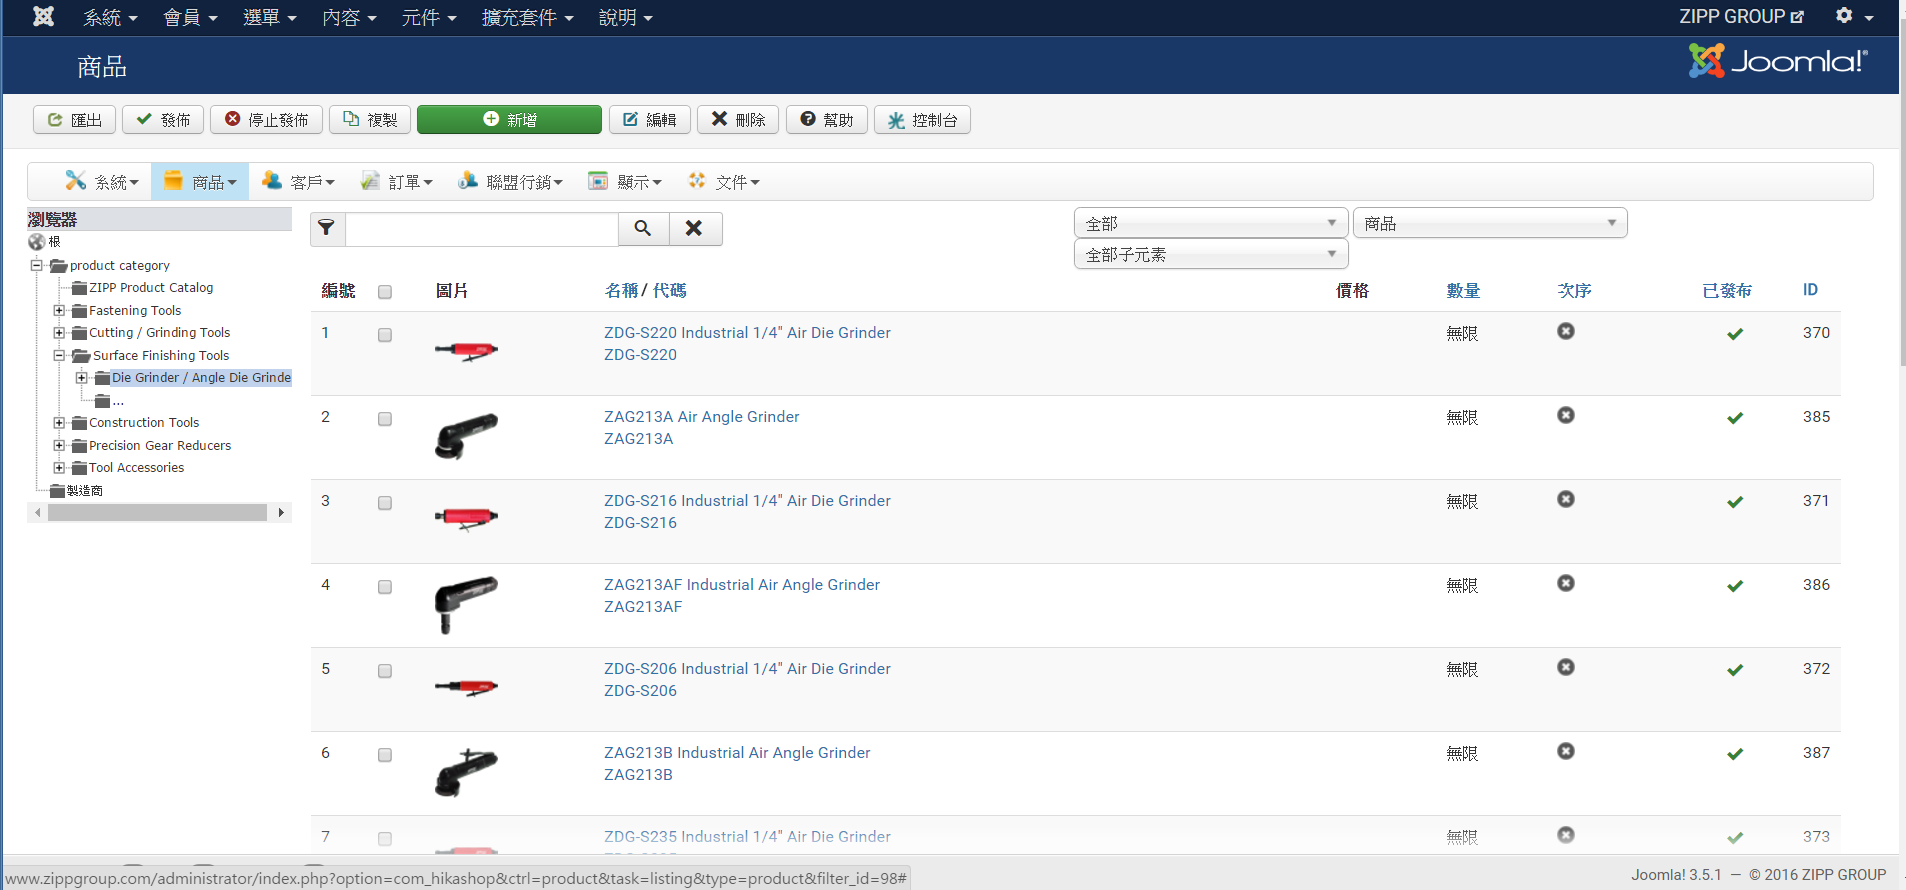The height and width of the screenshot is (890, 1906).
Task: Toggle published checkmark for ID 371
Action: 1735,502
